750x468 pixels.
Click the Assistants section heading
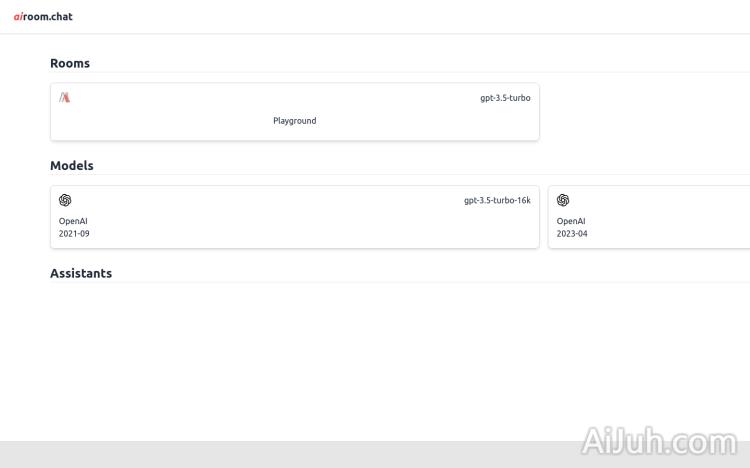(x=81, y=273)
